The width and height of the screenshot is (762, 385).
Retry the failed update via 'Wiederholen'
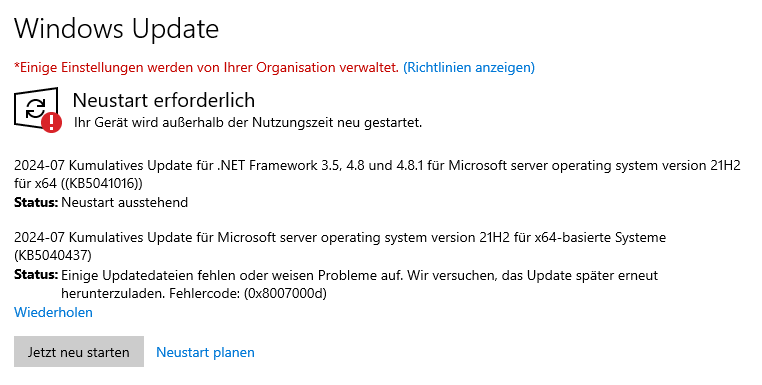(x=53, y=312)
